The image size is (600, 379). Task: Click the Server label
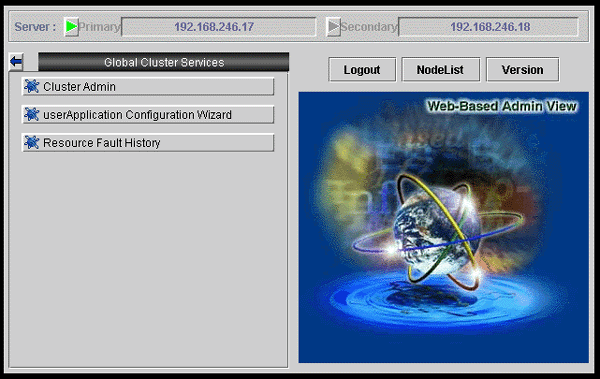35,27
